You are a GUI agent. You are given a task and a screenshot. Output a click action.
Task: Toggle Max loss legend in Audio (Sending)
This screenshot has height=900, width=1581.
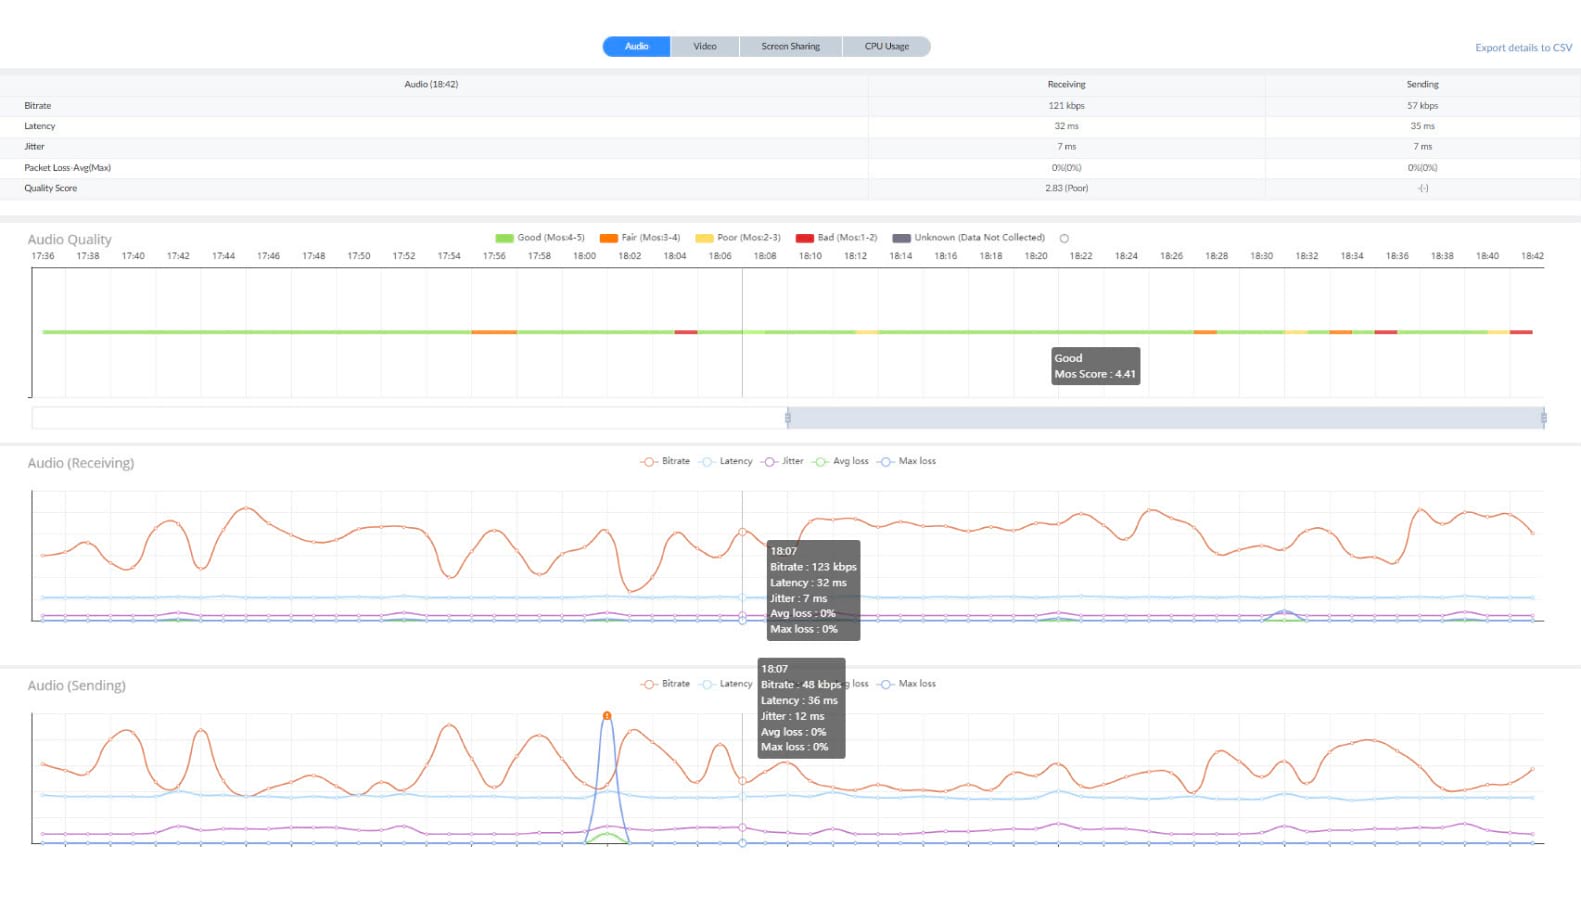point(886,685)
